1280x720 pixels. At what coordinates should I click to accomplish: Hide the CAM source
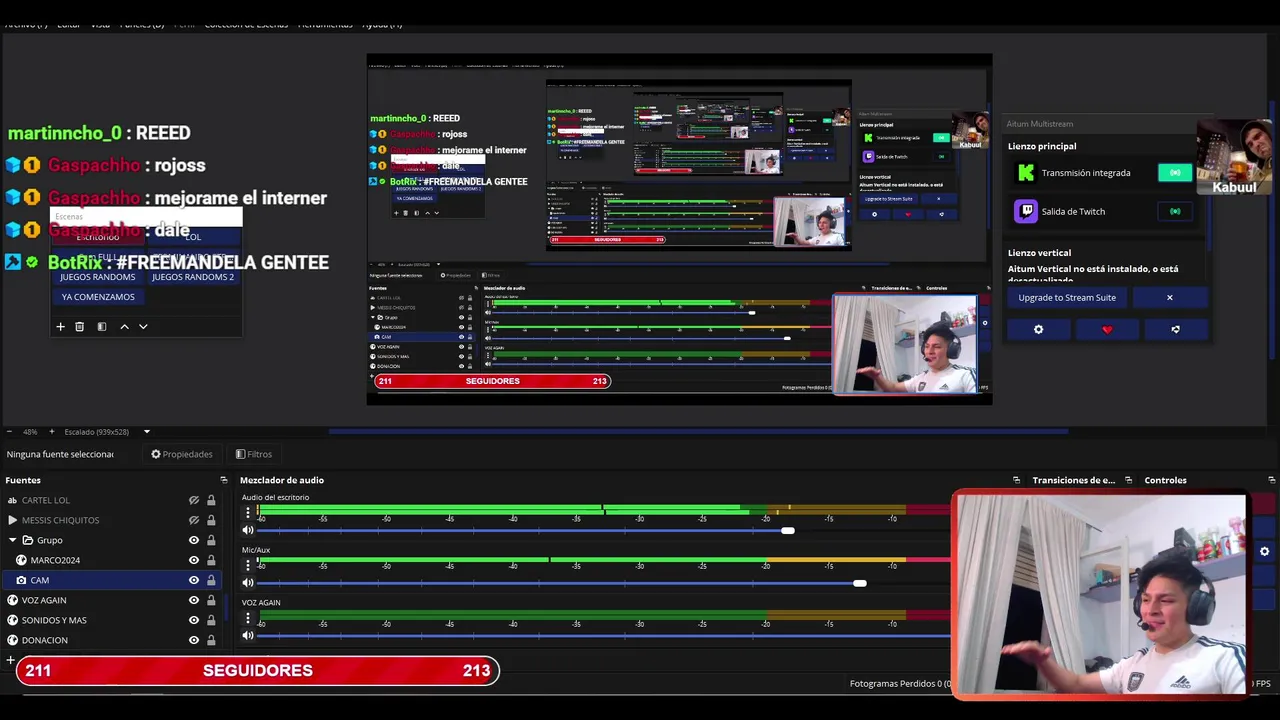[x=194, y=580]
